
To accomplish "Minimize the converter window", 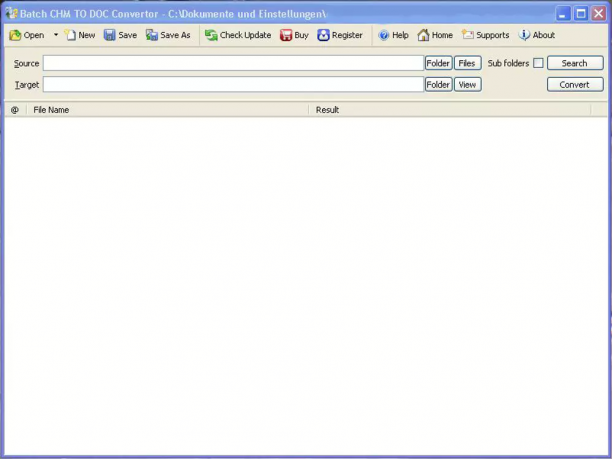I will click(x=562, y=14).
